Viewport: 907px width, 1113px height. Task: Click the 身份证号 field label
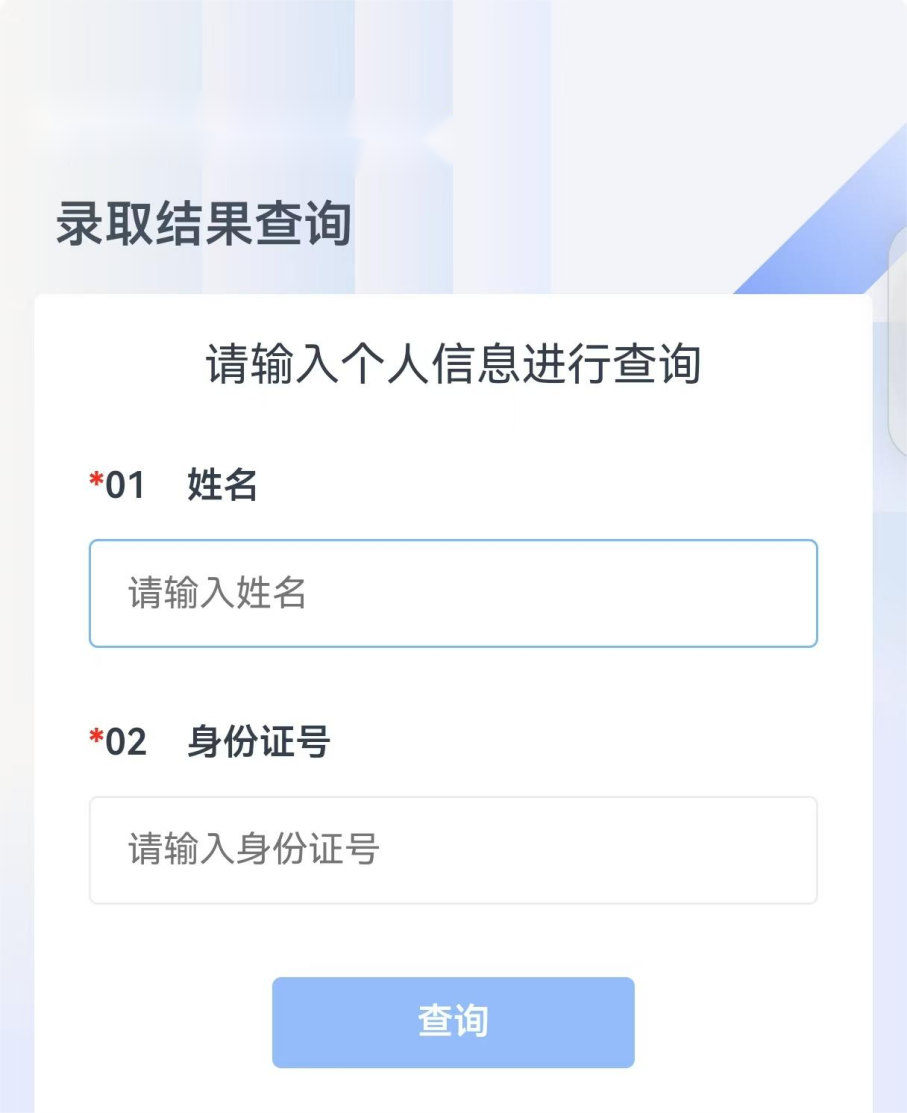tap(258, 742)
